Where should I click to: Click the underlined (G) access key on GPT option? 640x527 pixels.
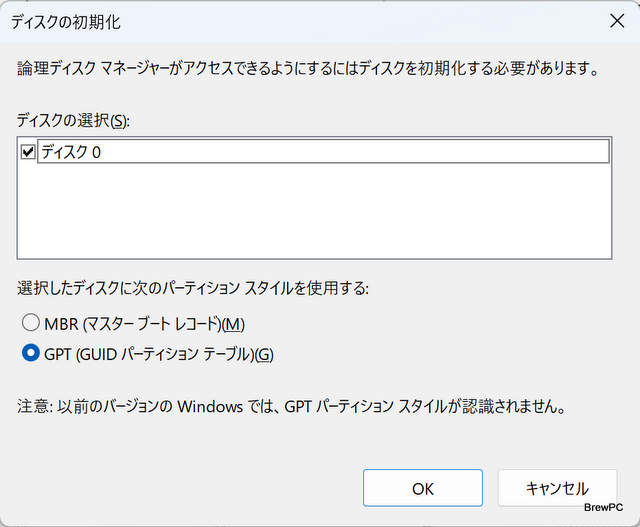(x=263, y=354)
